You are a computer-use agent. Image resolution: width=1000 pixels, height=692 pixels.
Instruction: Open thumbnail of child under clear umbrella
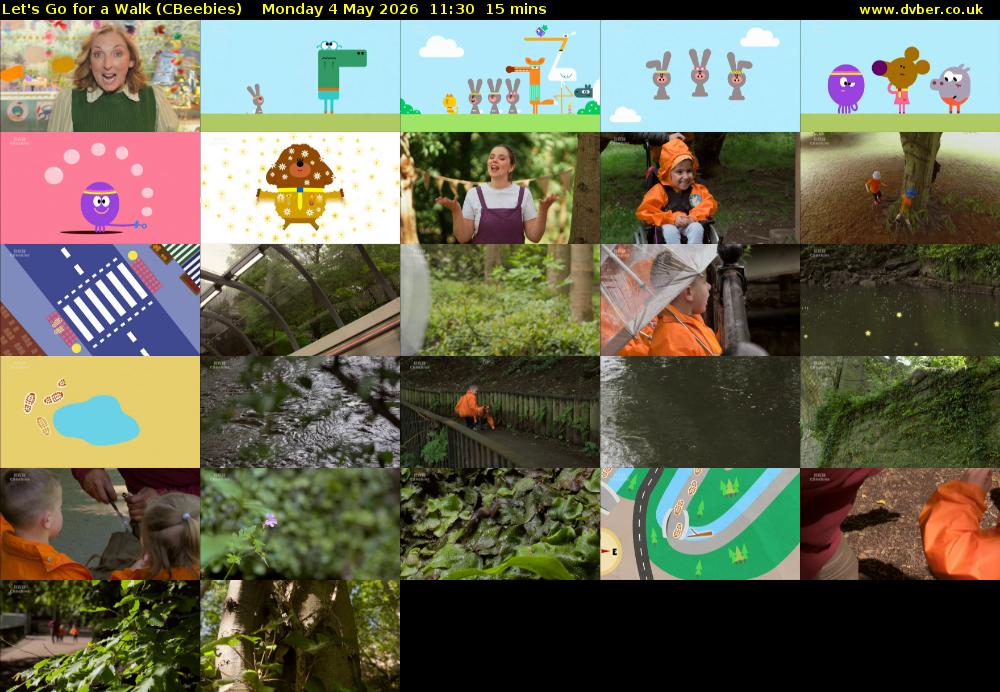[x=700, y=300]
